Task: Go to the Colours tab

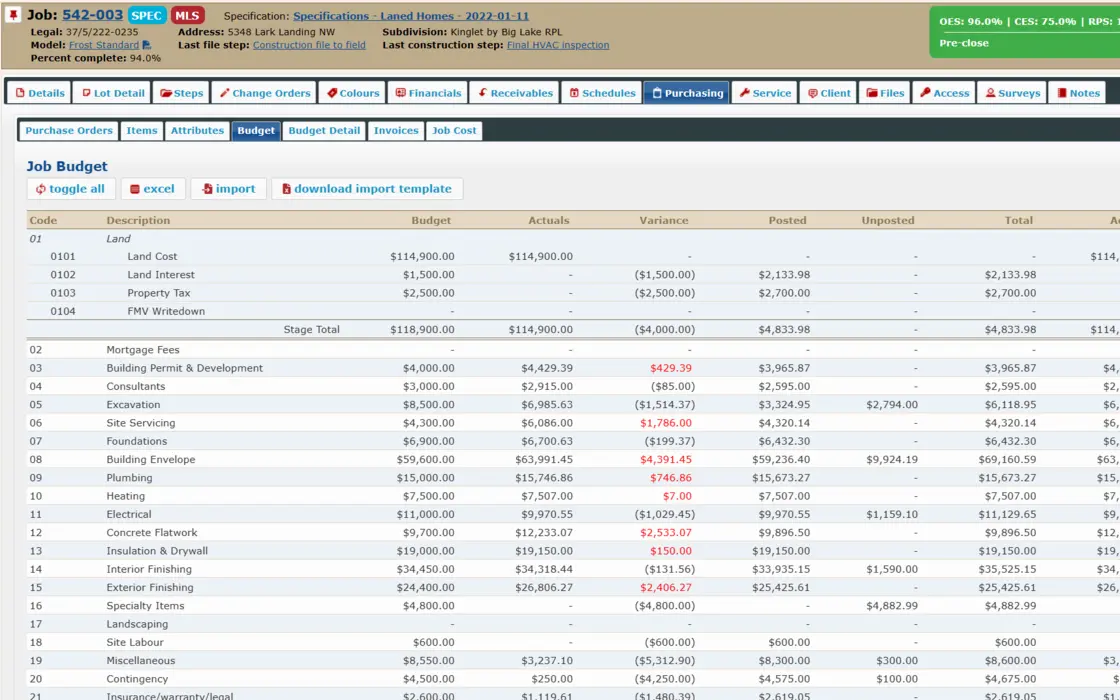Action: (353, 93)
